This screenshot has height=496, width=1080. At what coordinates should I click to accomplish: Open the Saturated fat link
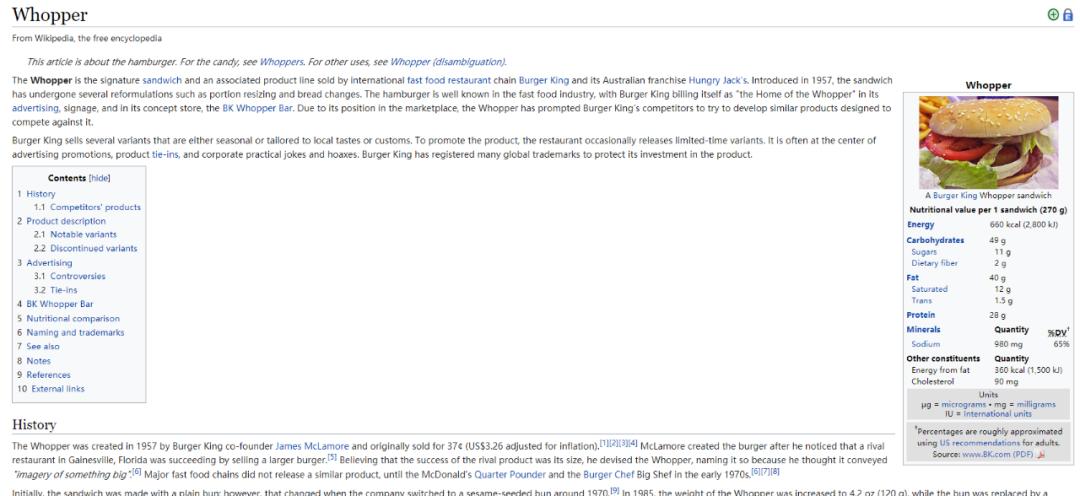tap(929, 289)
